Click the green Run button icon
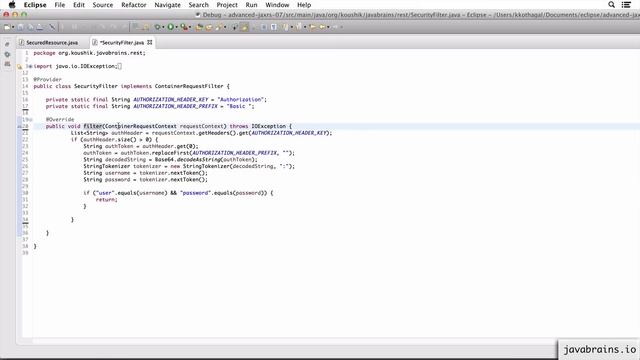The height and width of the screenshot is (360, 640). (170, 27)
